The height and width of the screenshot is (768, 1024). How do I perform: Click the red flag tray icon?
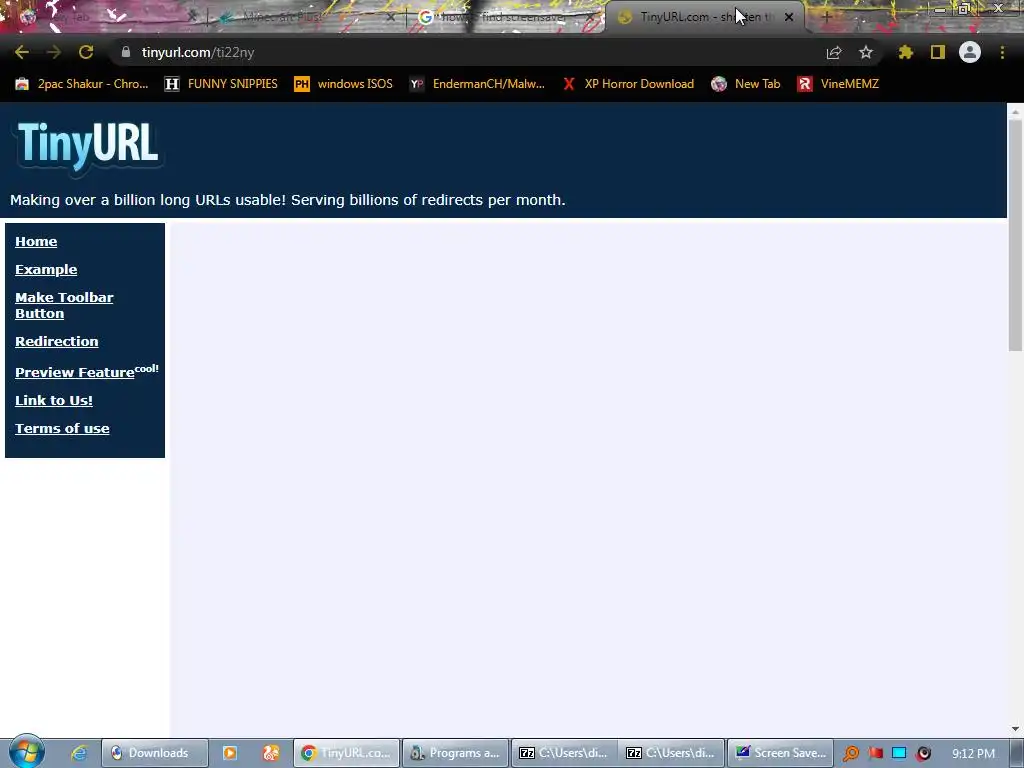(x=876, y=754)
